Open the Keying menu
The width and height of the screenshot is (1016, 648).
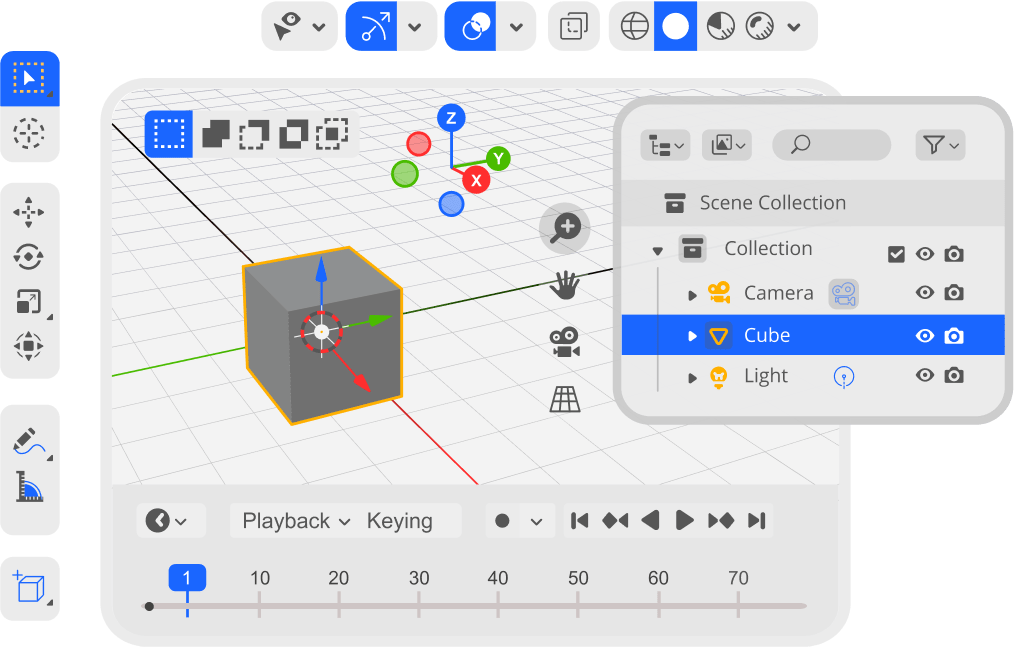point(400,521)
